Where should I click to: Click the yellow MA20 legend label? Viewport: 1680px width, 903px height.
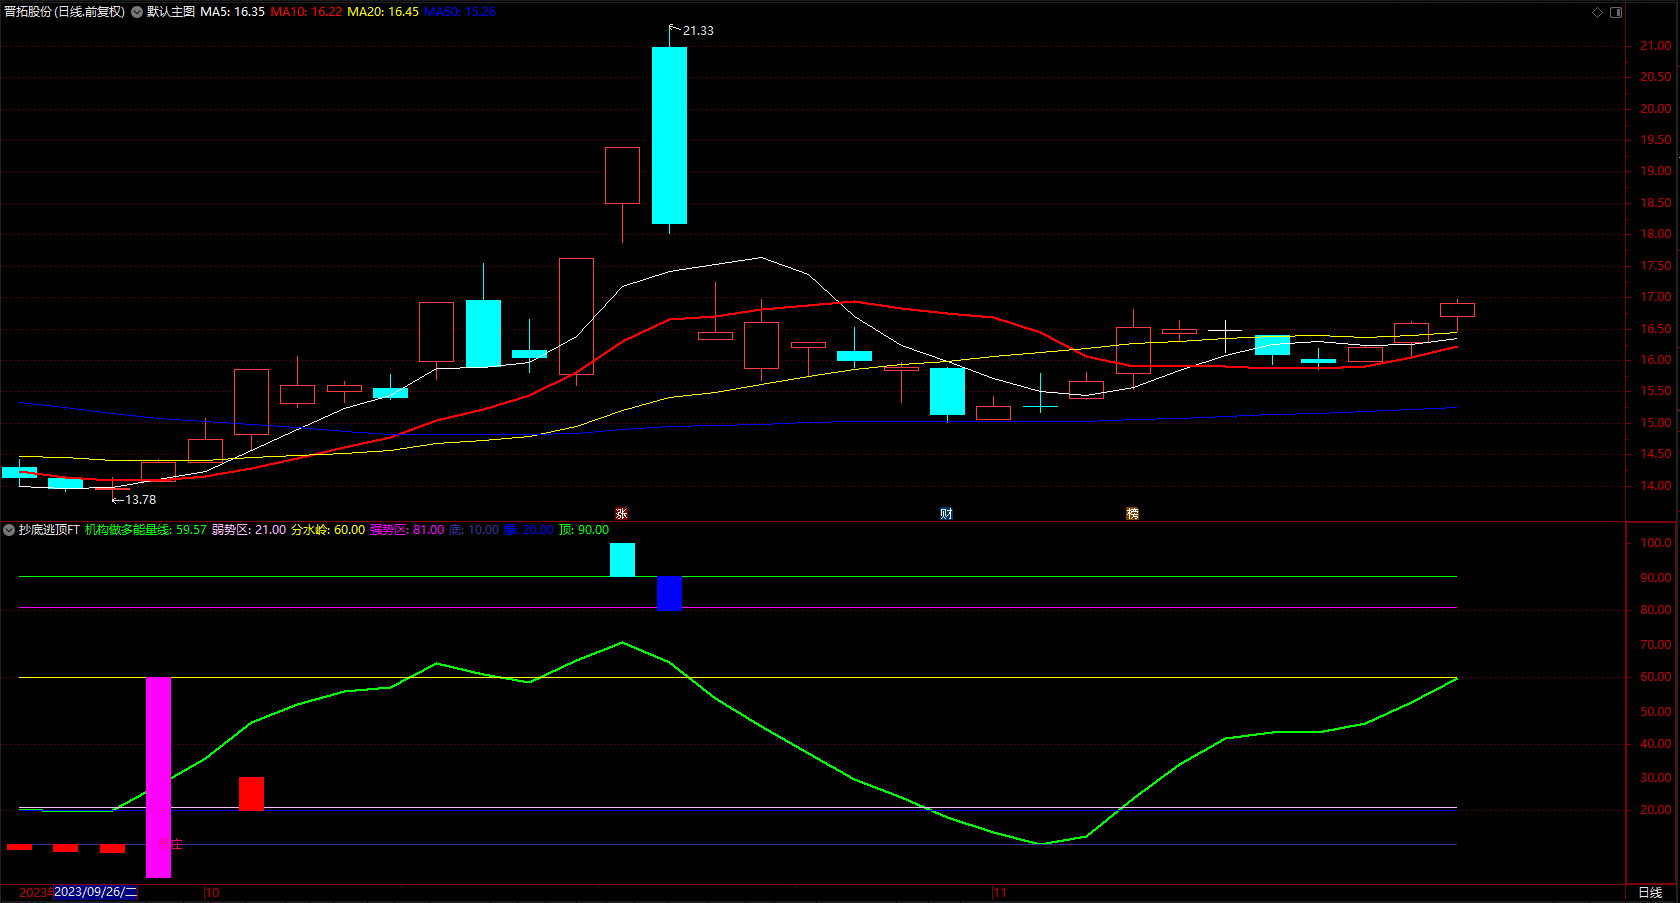tap(383, 12)
